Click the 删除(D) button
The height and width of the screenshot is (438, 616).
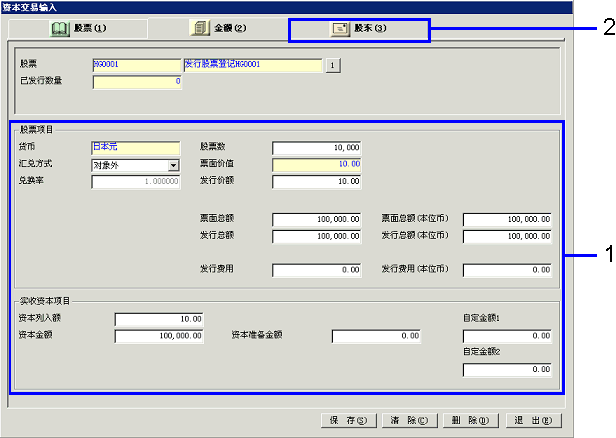(x=471, y=420)
